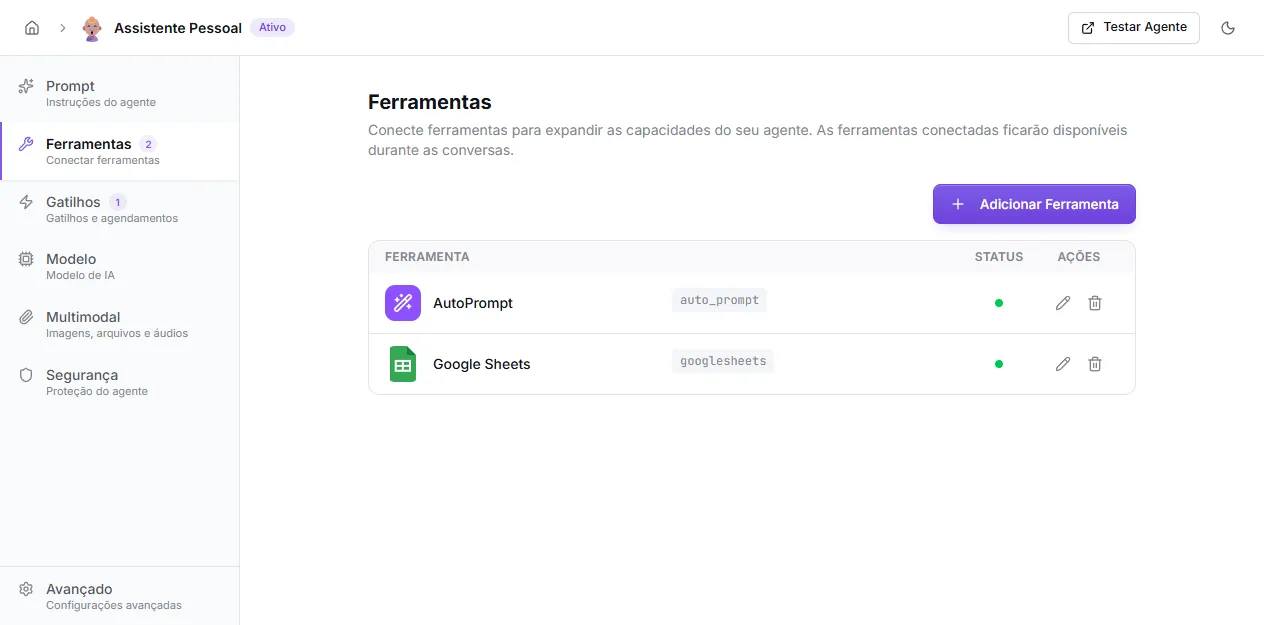The image size is (1264, 625).
Task: Delete the Google Sheets tool via trash
Action: pyautogui.click(x=1095, y=364)
